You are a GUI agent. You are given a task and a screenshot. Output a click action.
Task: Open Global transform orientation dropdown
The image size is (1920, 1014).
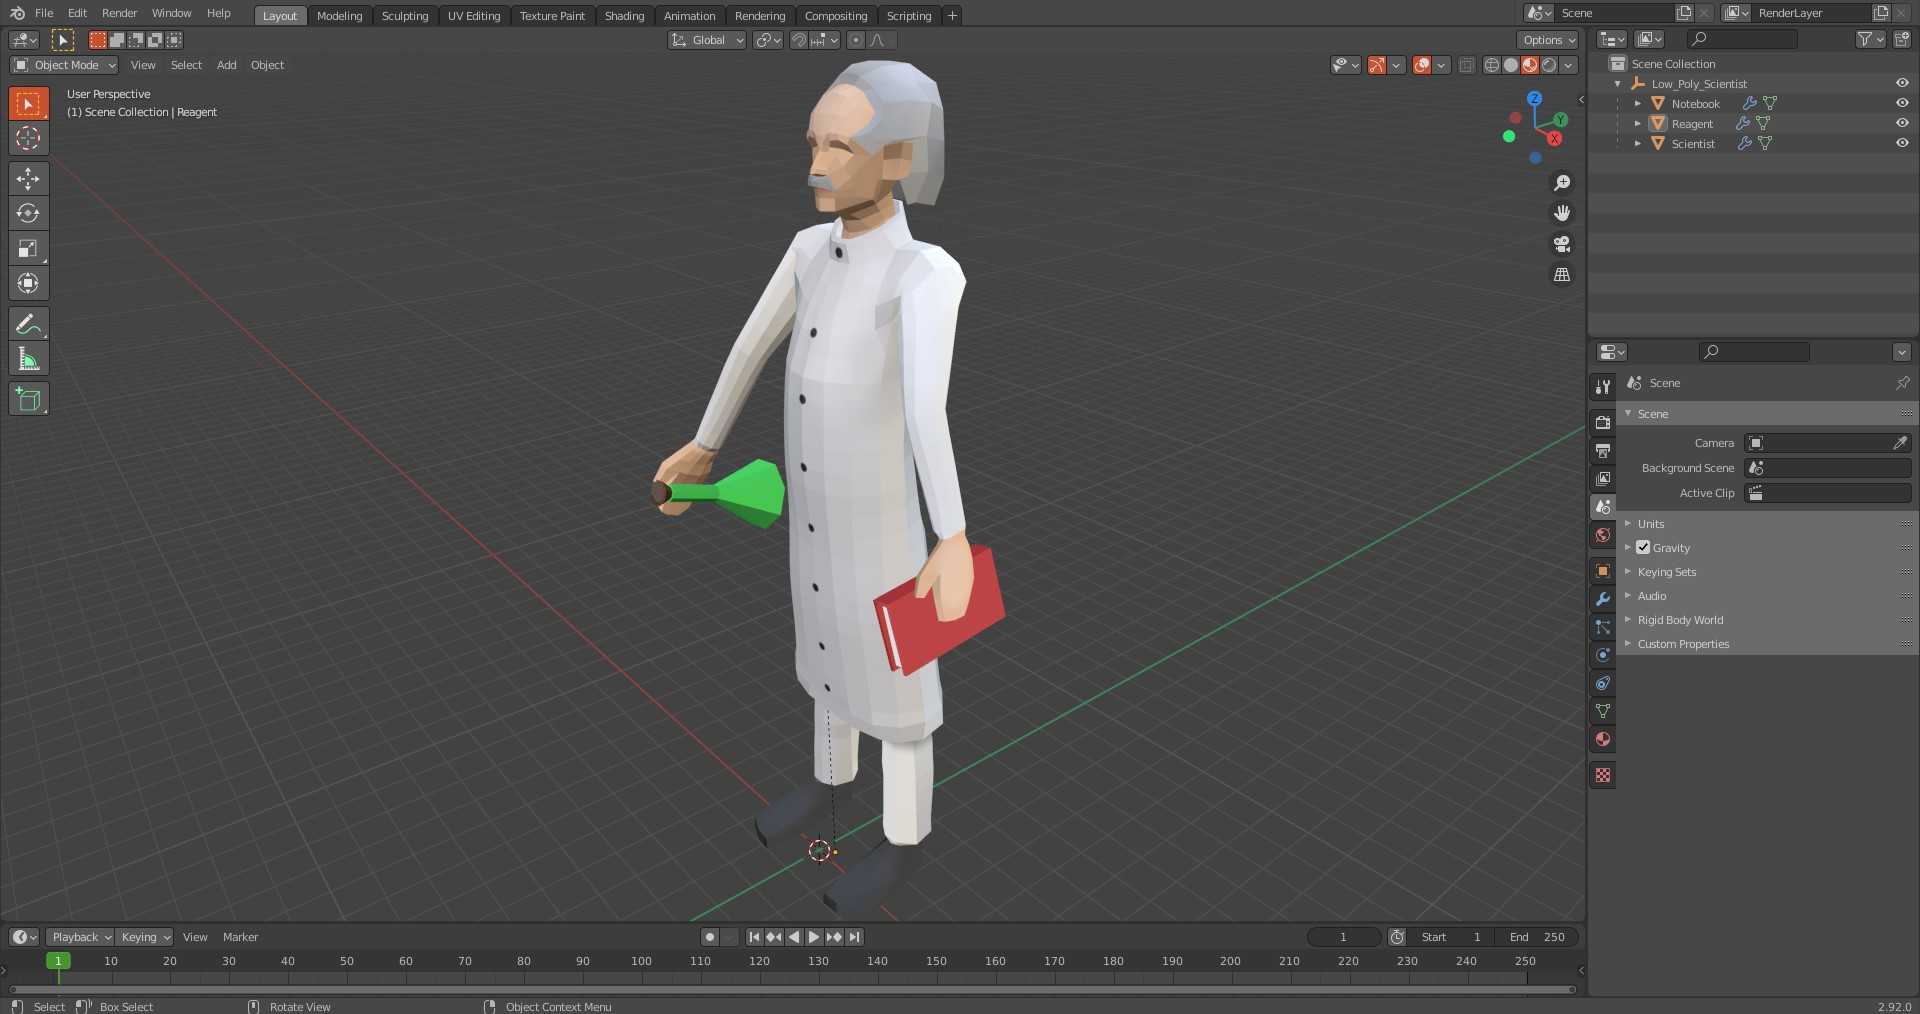click(x=707, y=40)
